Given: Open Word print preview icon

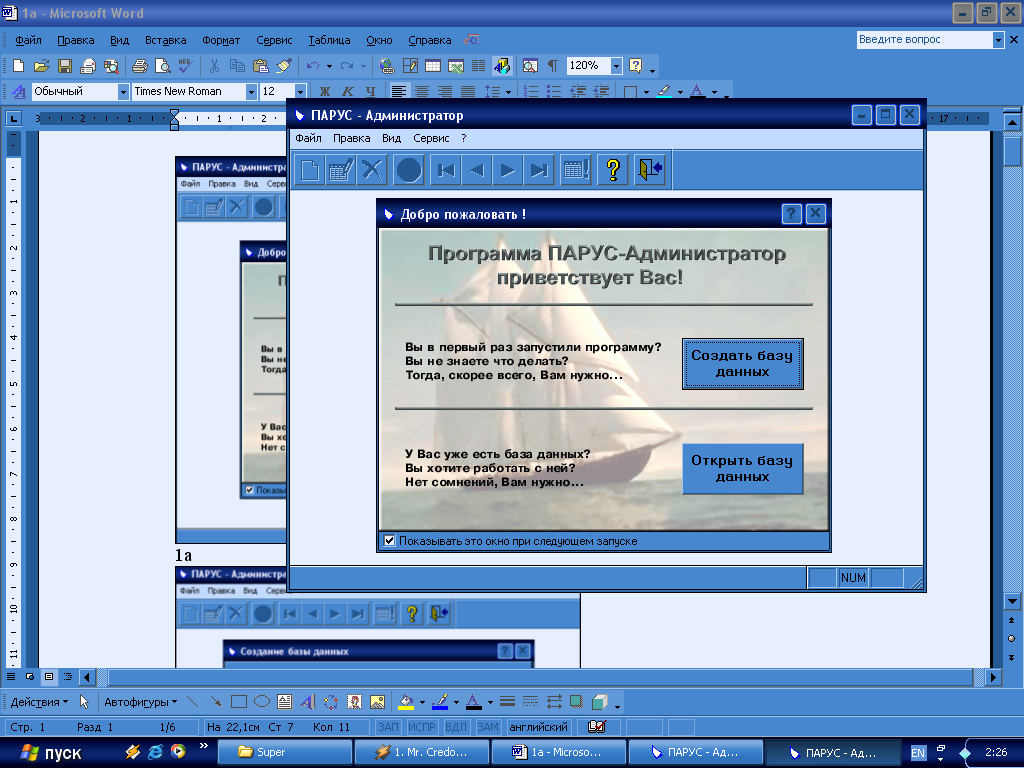Looking at the screenshot, I should click(x=163, y=65).
